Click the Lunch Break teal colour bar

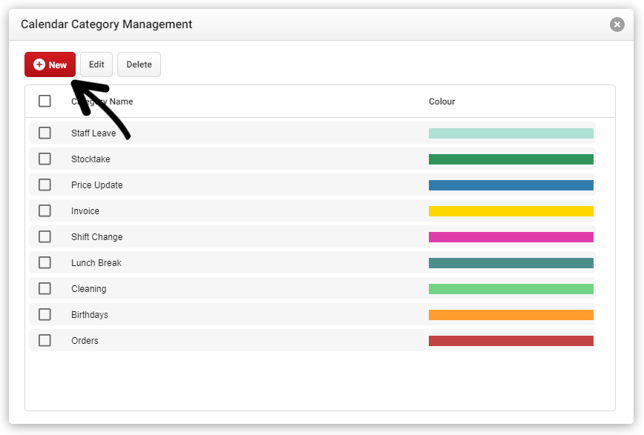click(511, 263)
